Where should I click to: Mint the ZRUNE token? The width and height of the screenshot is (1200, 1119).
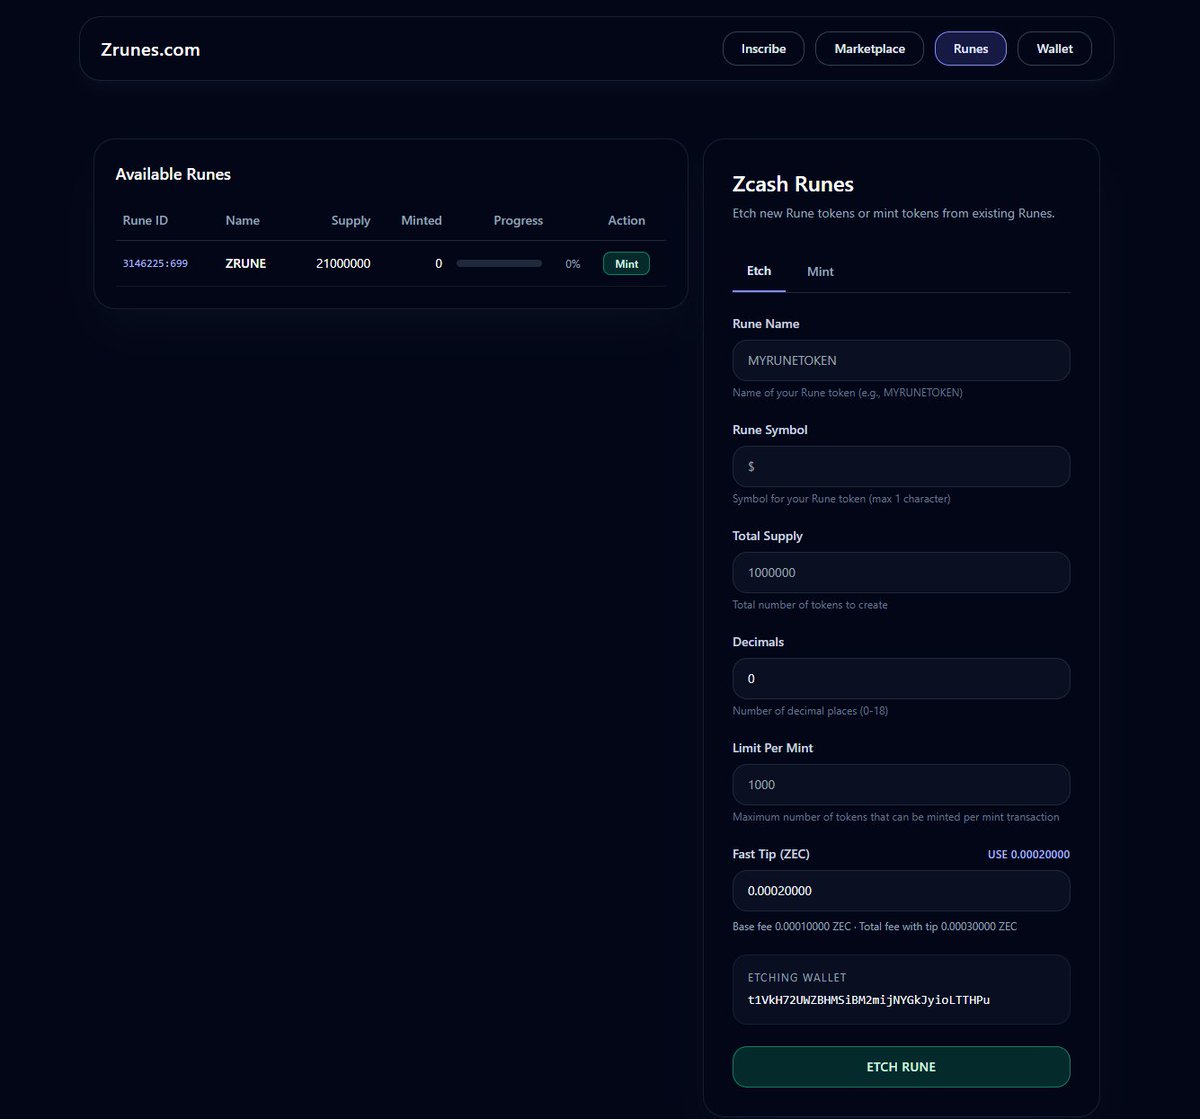[x=626, y=264]
